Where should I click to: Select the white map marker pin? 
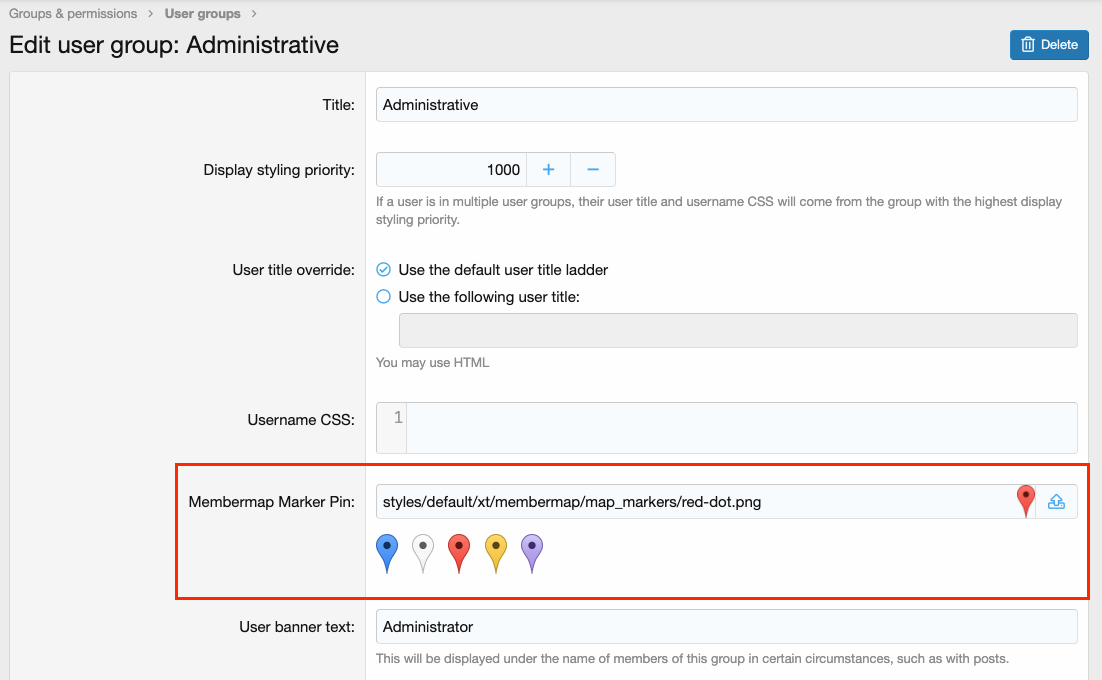[423, 552]
